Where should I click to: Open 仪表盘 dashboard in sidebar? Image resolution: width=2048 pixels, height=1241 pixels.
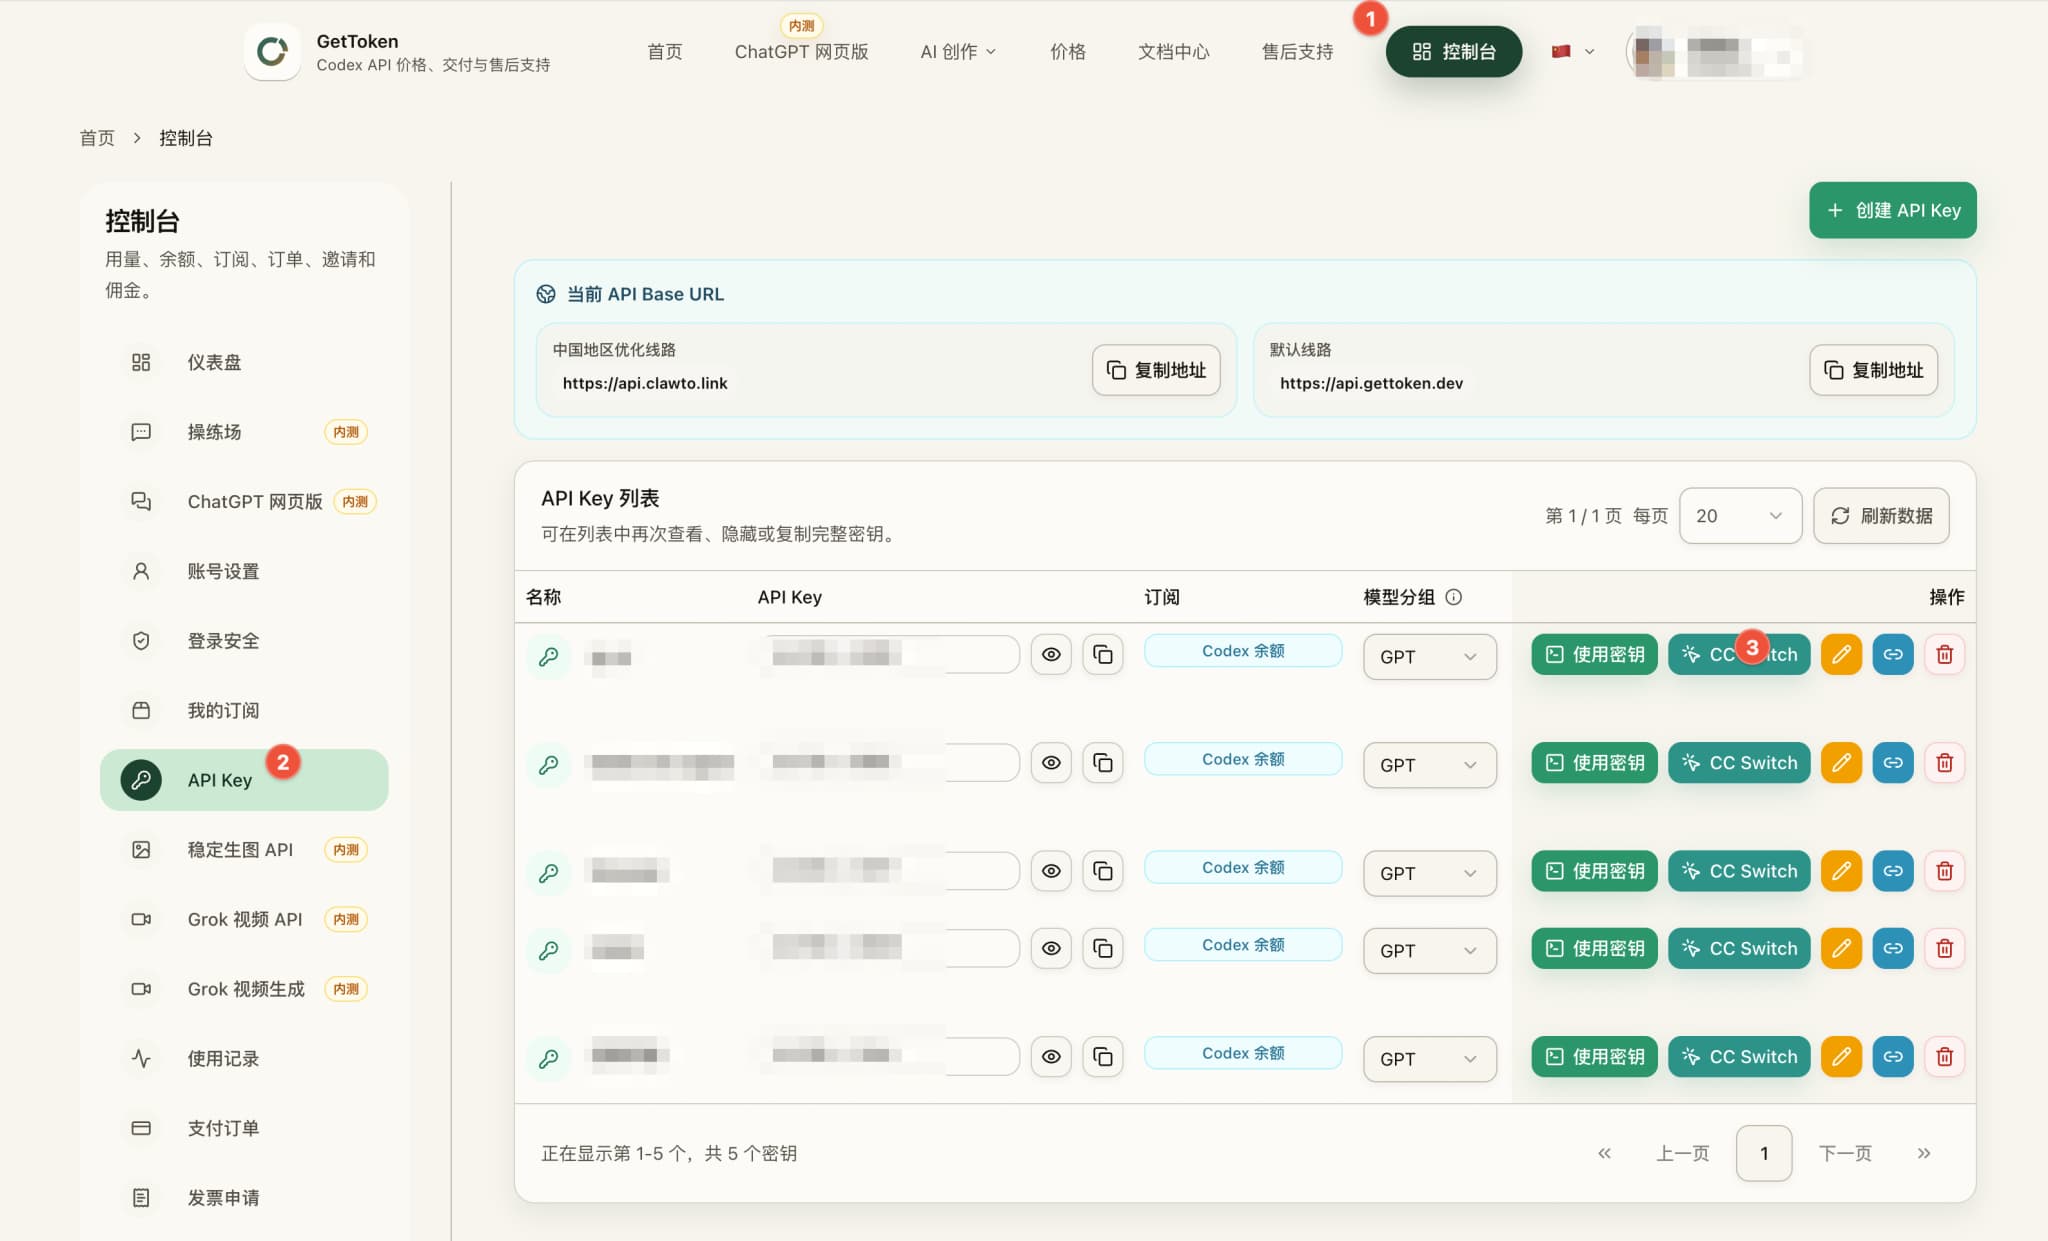[244, 362]
